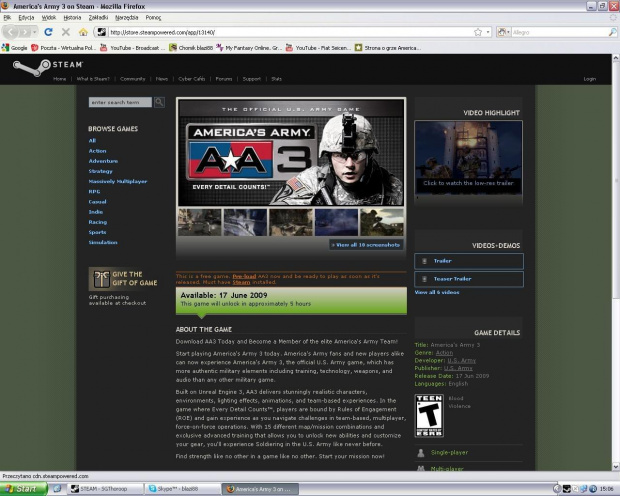Open the Chomik blaz88 bookmark
Image resolution: width=620 pixels, height=496 pixels.
point(191,48)
